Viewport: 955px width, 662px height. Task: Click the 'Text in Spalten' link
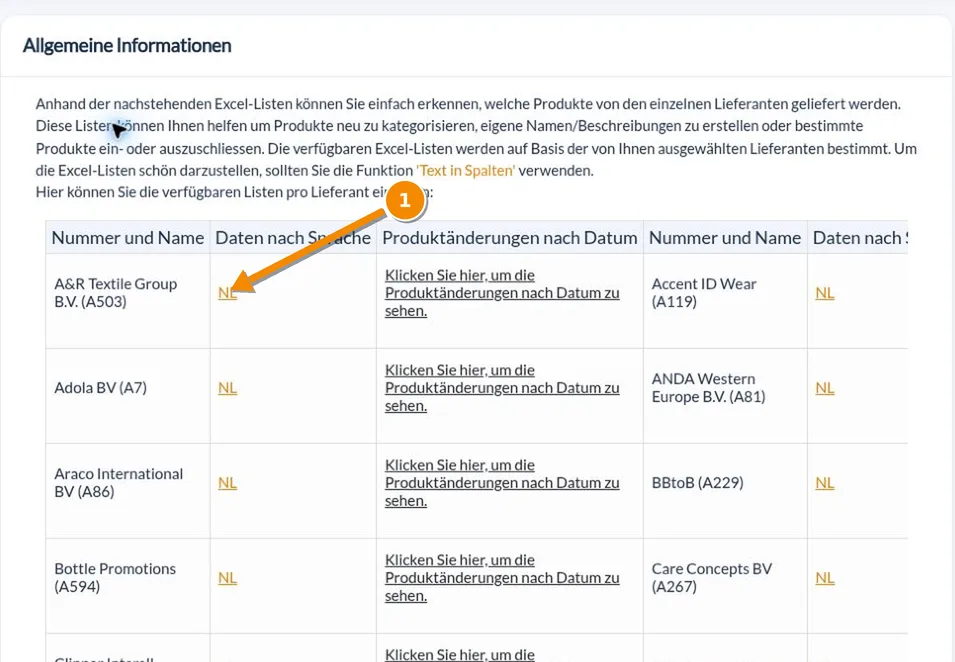click(465, 171)
